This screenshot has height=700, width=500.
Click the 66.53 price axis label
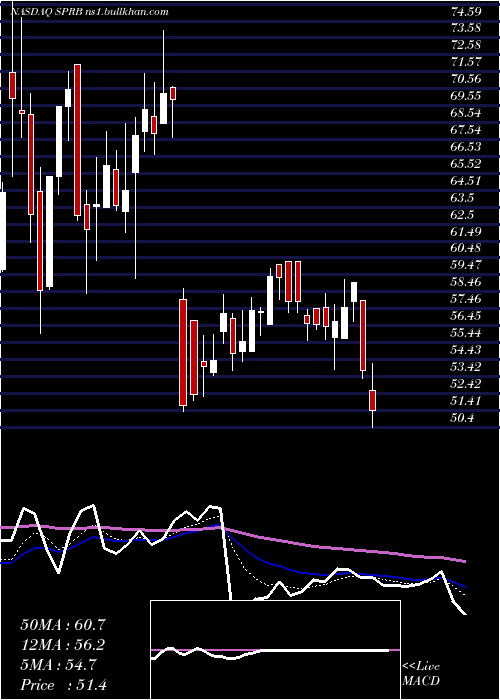point(466,147)
